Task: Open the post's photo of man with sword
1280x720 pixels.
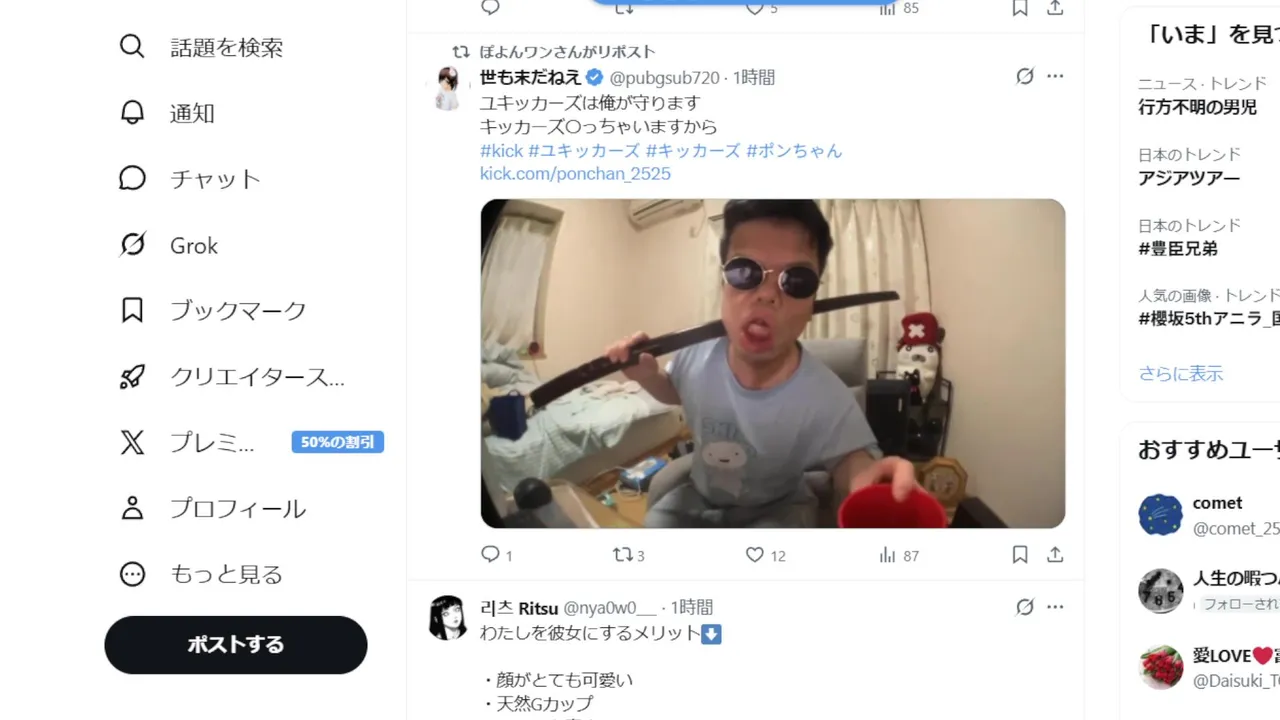Action: 773,363
